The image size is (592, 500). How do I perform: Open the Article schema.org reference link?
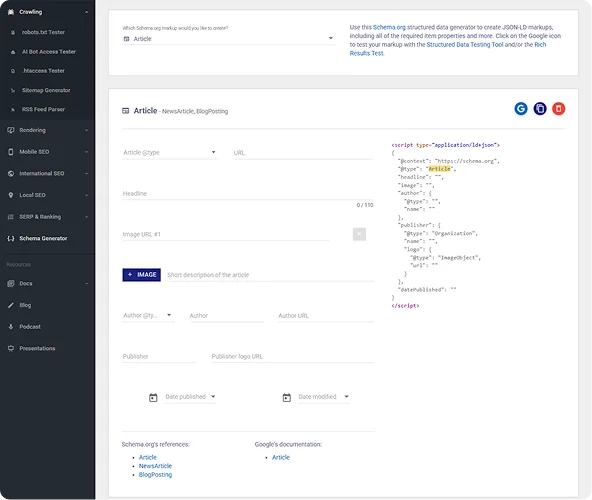148,457
